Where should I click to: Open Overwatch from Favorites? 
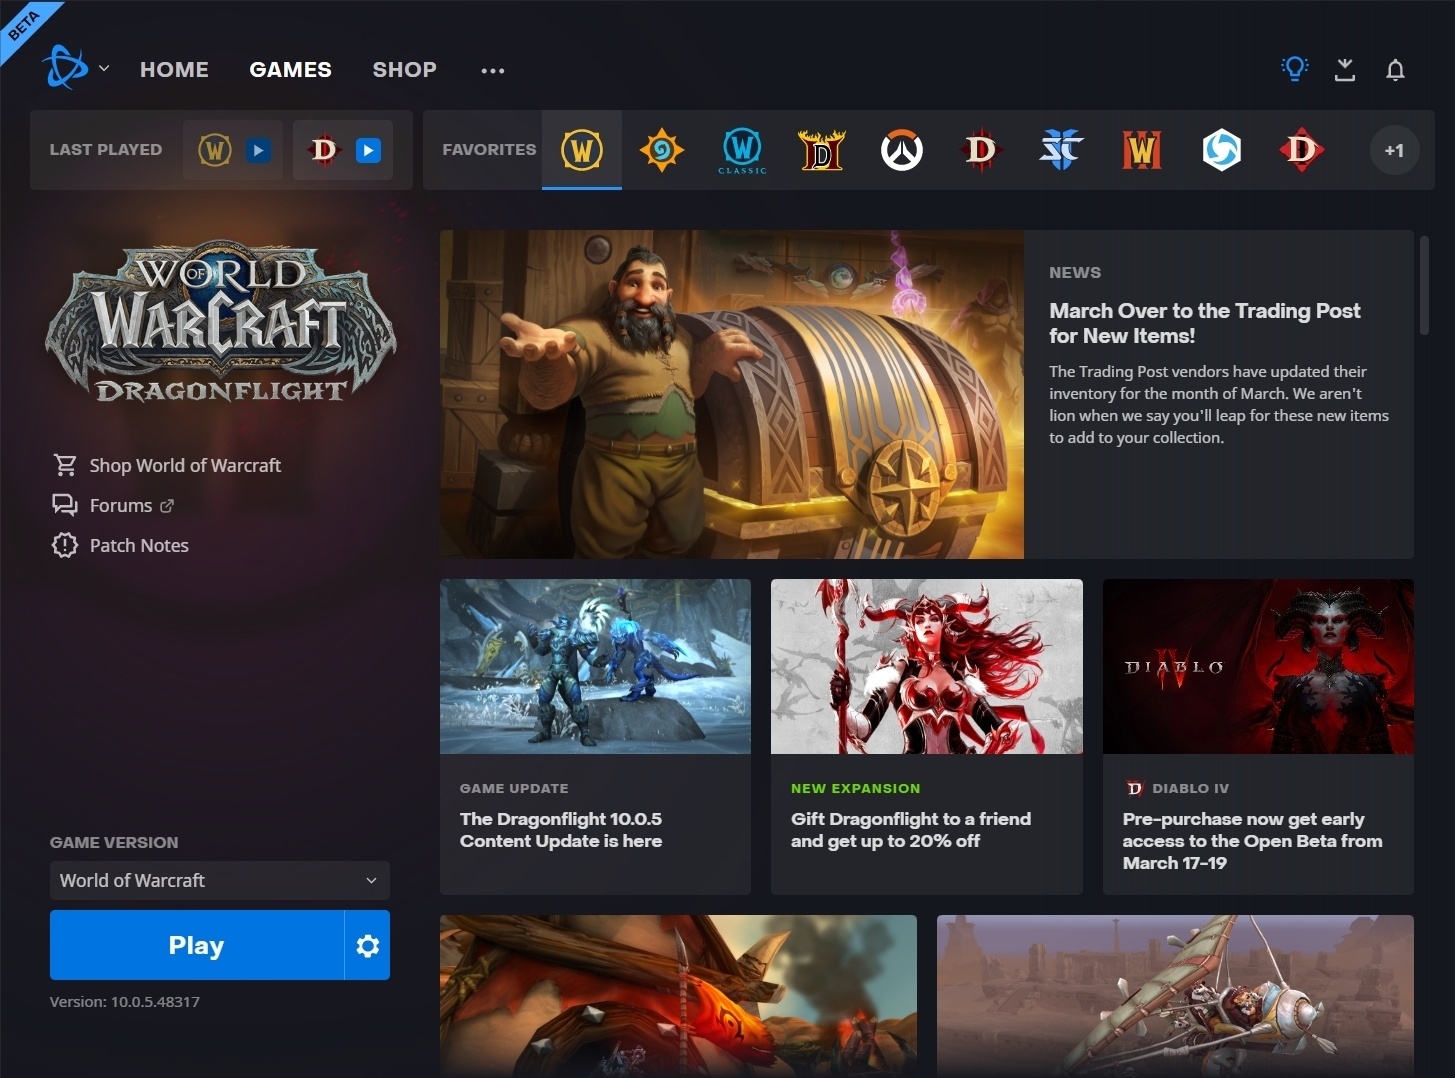point(902,150)
